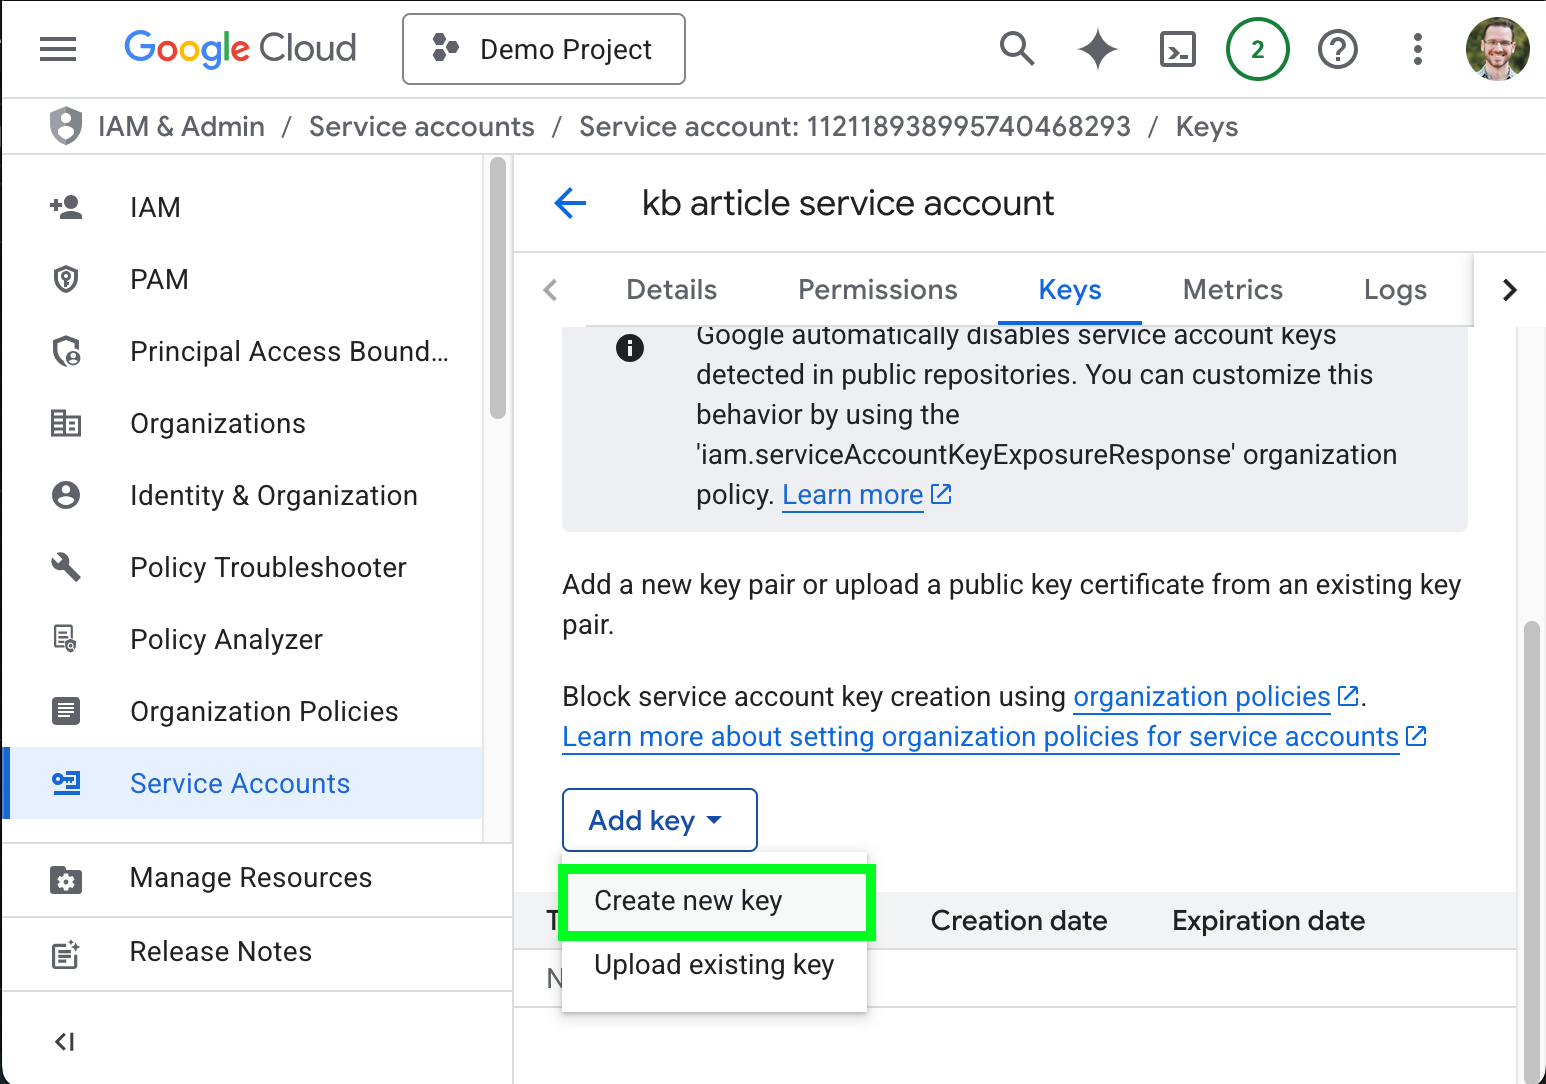Image resolution: width=1546 pixels, height=1084 pixels.
Task: Choose Upload existing key option
Action: click(x=714, y=964)
